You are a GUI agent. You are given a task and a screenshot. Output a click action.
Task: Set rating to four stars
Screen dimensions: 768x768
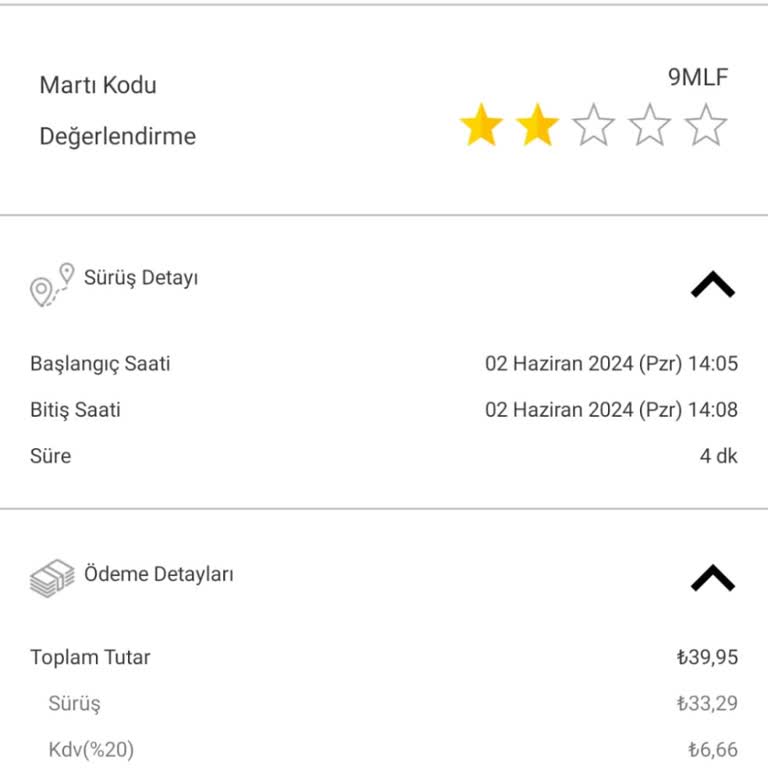point(649,127)
